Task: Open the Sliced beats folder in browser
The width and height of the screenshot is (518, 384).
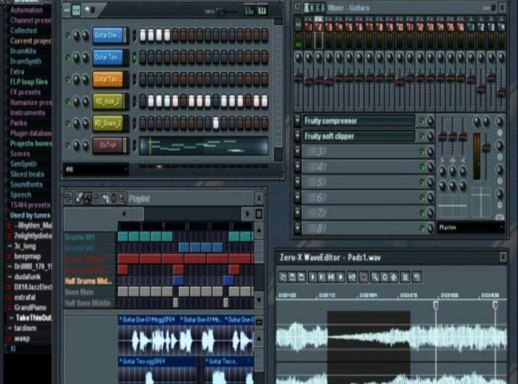Action: [27, 174]
